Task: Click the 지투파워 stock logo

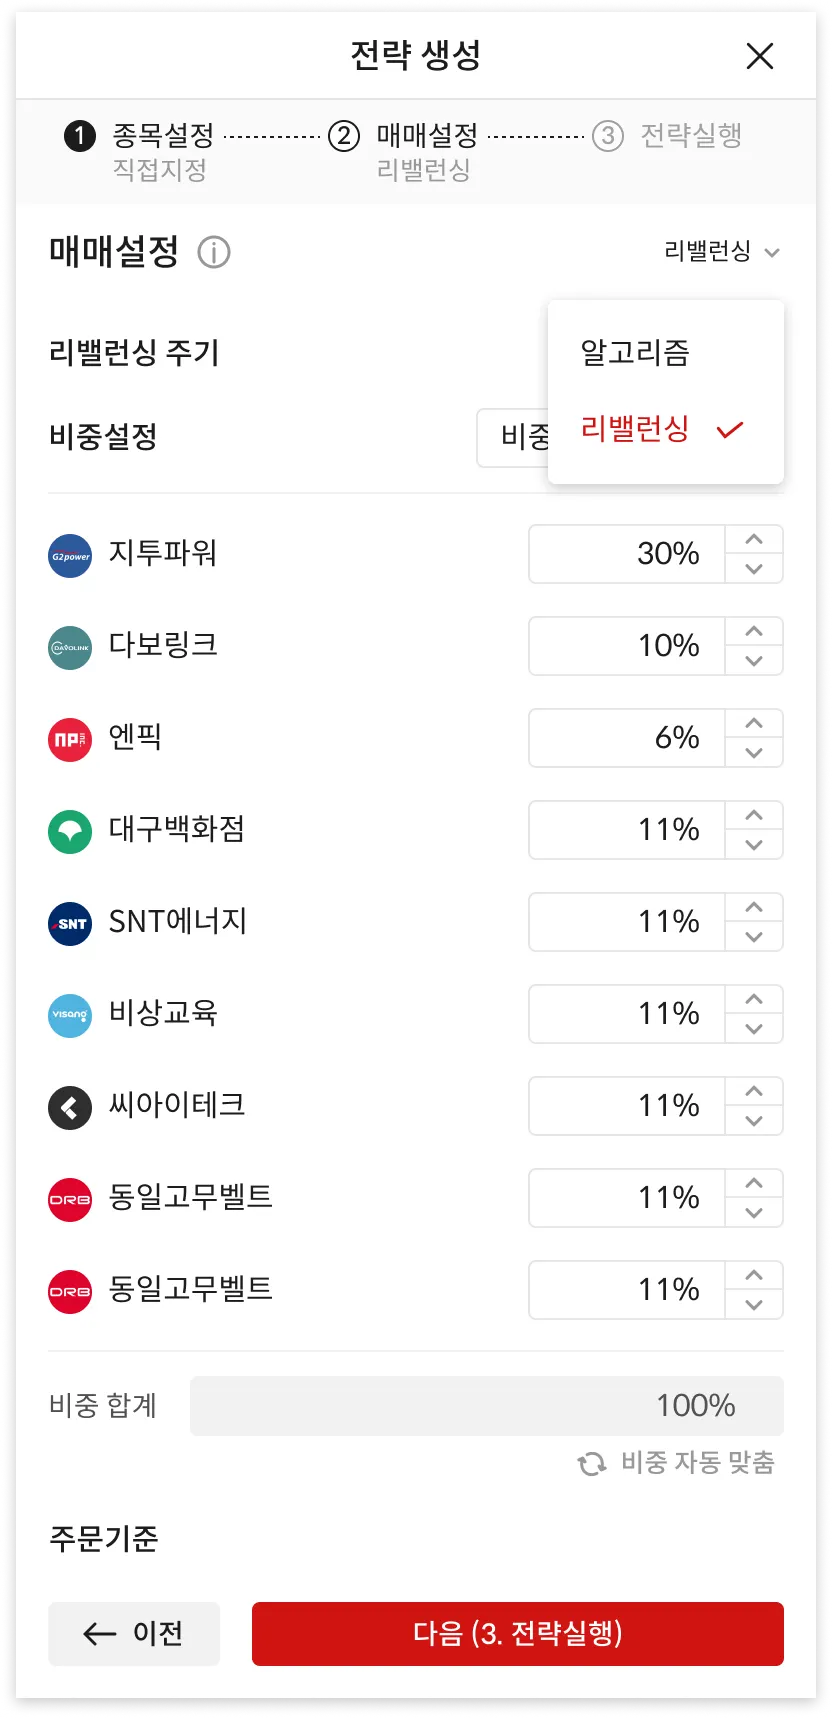Action: [70, 556]
